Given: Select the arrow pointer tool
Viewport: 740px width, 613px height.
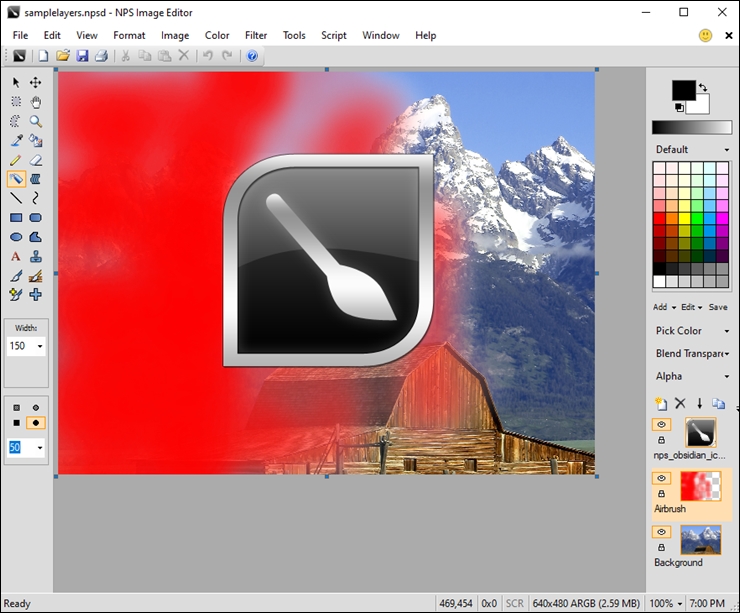Looking at the screenshot, I should coord(16,83).
